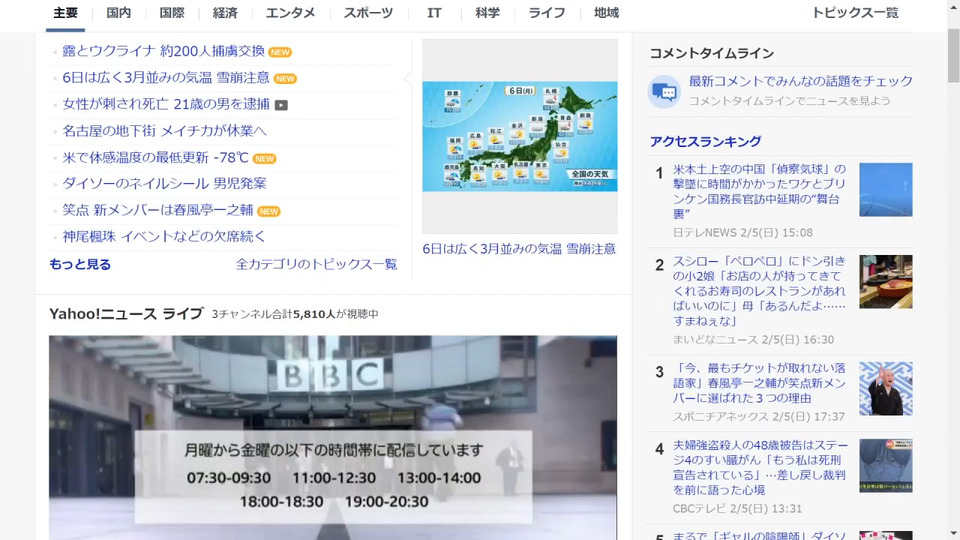Click the page vertical scrollbar thumb
Viewport: 960px width, 540px height.
pyautogui.click(x=953, y=54)
